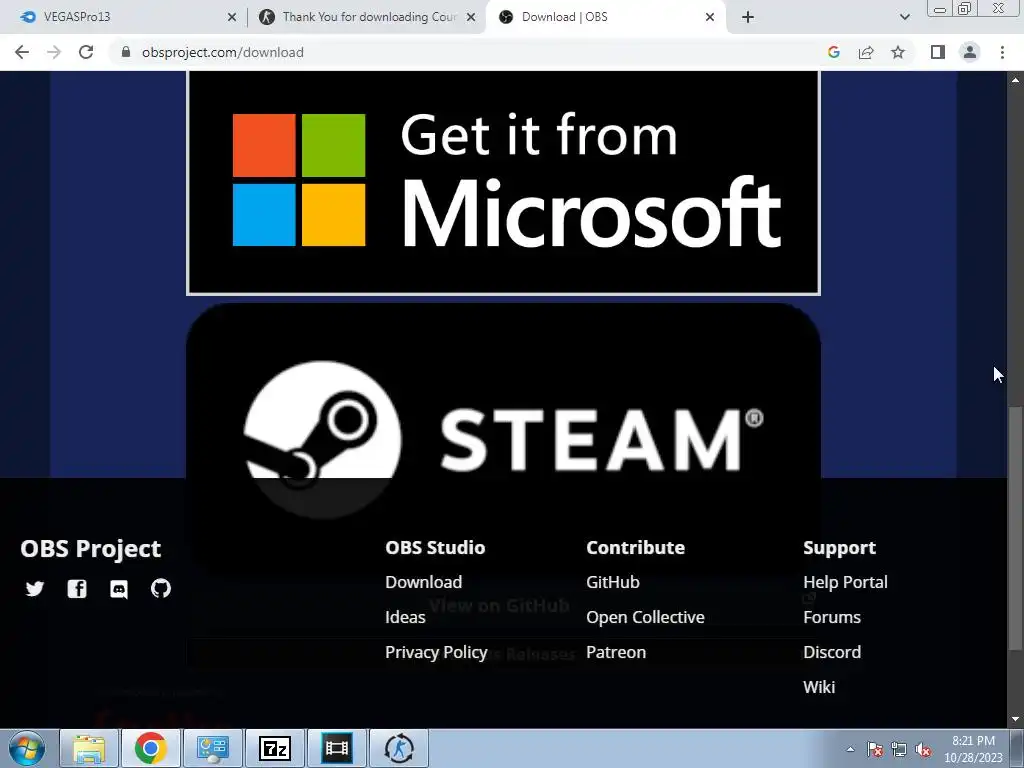Open Google Chrome from the taskbar
Screen dimensions: 1024x768
point(151,748)
